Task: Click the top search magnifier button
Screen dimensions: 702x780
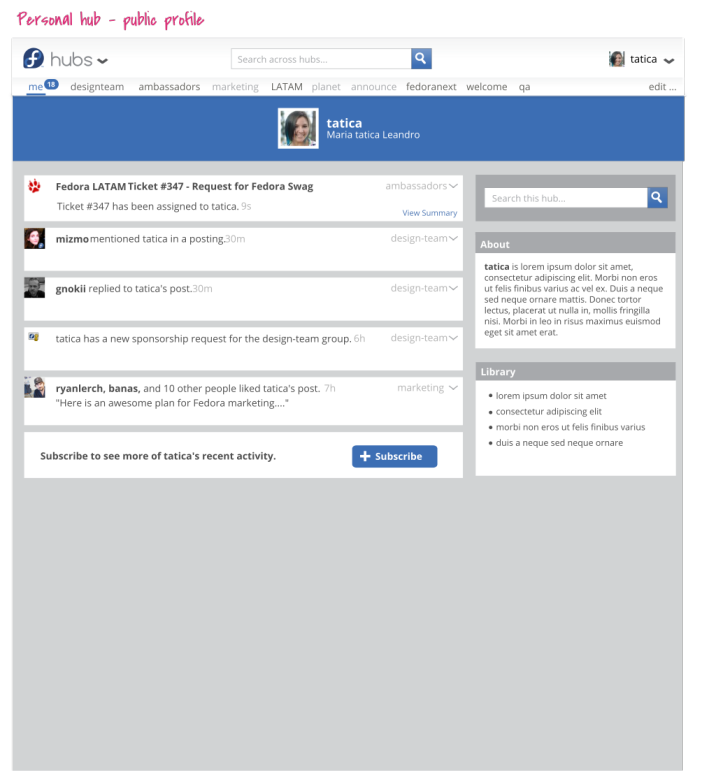Action: [421, 59]
